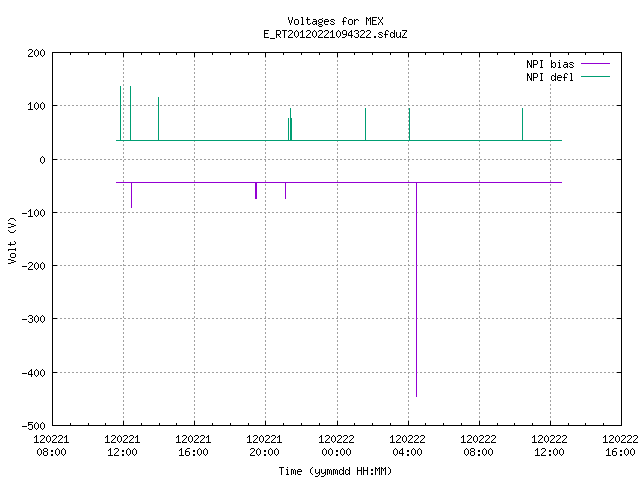Click the y-axis tick label -500
This screenshot has height=480, width=640.
pyautogui.click(x=33, y=426)
